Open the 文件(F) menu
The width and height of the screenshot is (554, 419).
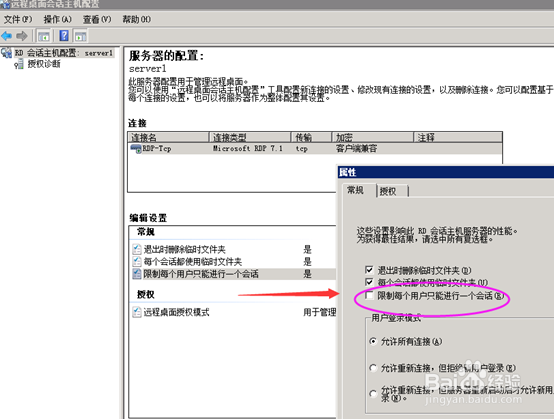pos(18,19)
